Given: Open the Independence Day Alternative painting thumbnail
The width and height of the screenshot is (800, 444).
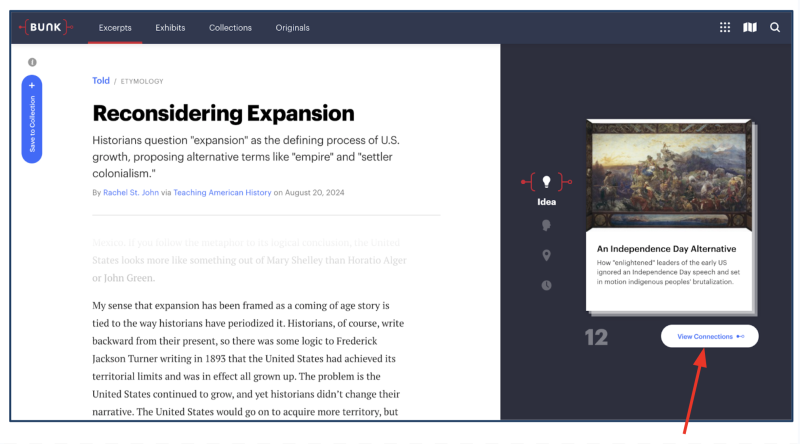Looking at the screenshot, I should click(x=666, y=175).
